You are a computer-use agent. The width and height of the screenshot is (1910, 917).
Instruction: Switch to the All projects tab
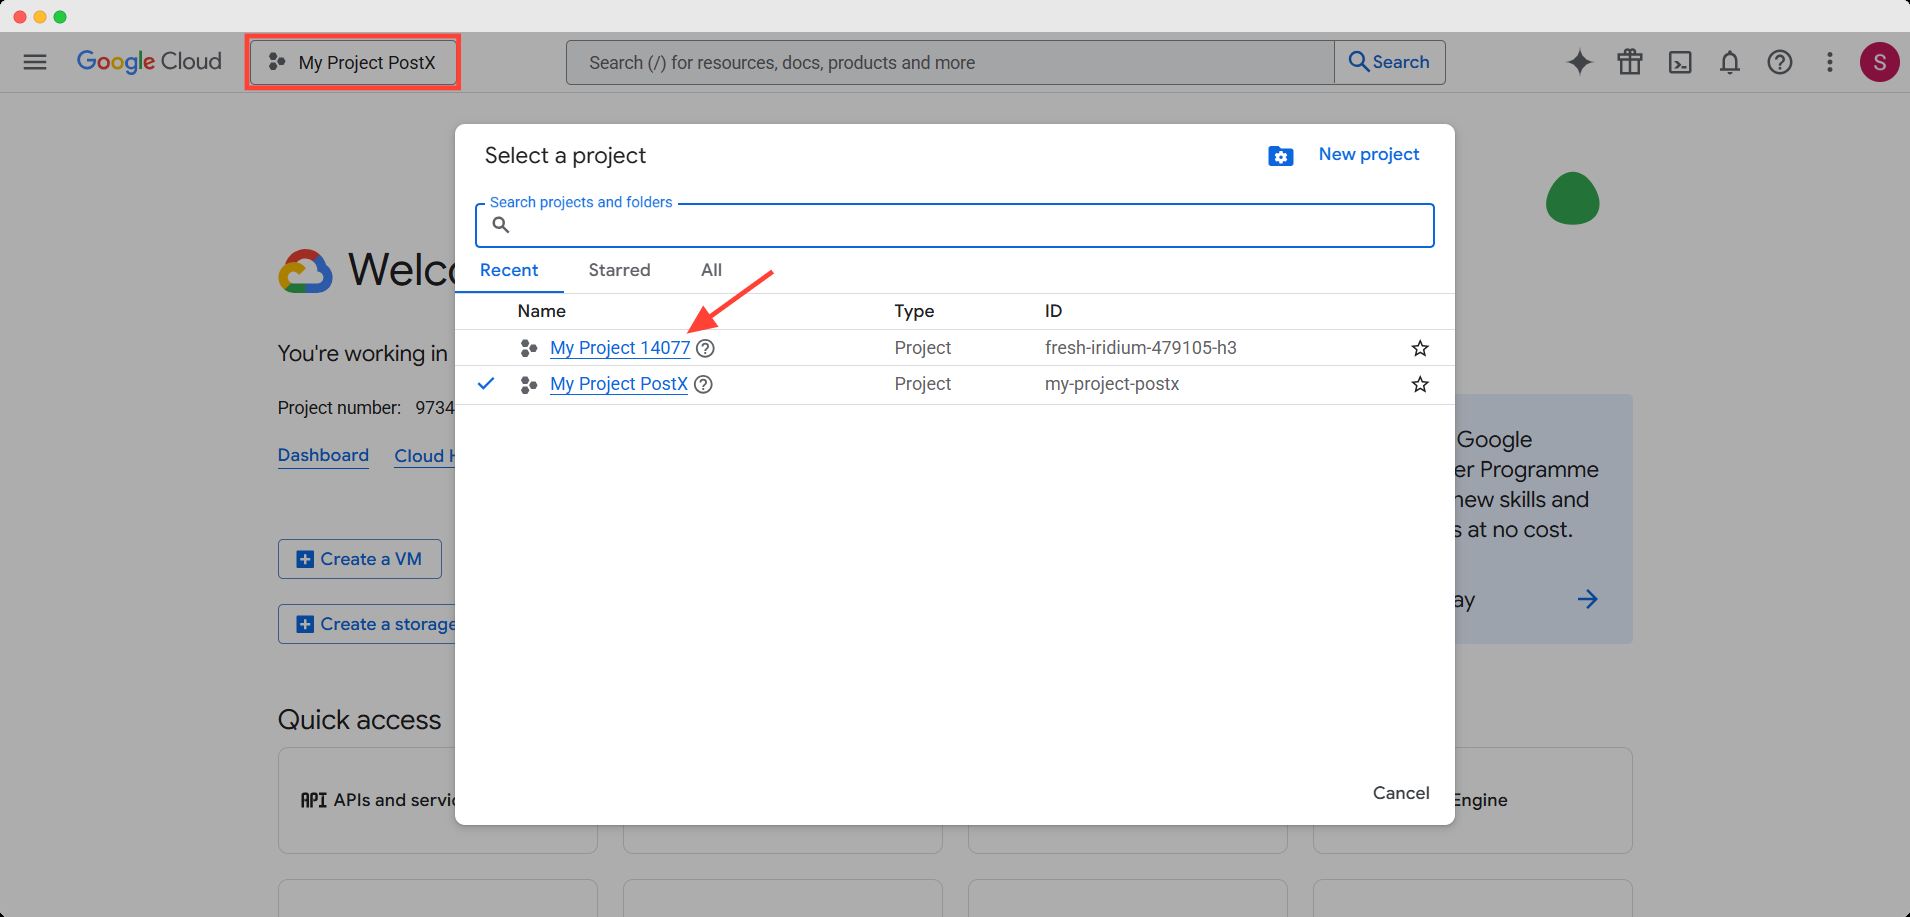pyautogui.click(x=711, y=270)
